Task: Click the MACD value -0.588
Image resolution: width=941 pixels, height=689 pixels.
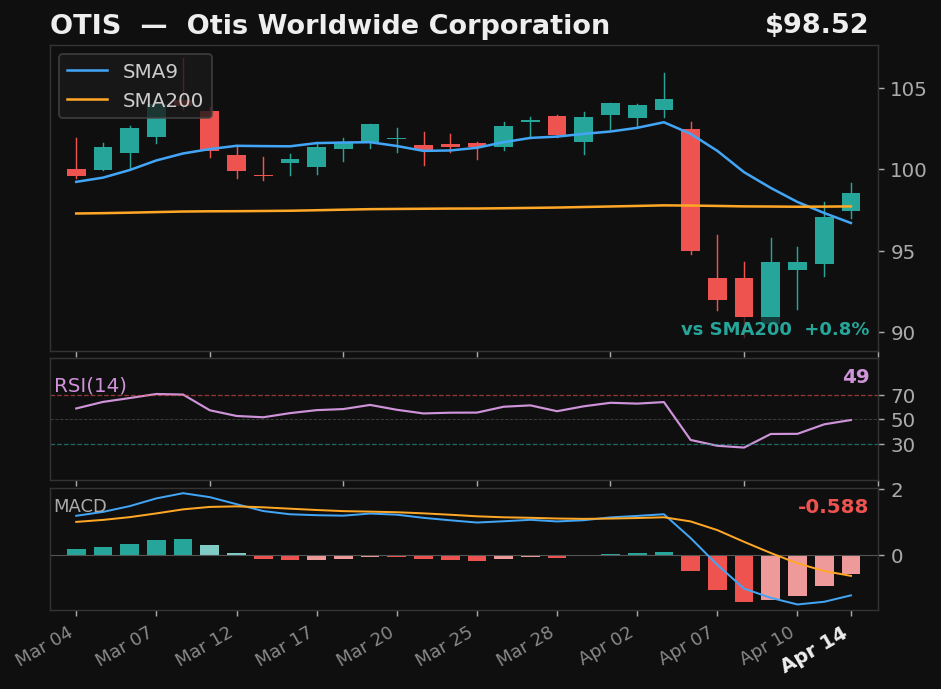Action: pyautogui.click(x=833, y=507)
